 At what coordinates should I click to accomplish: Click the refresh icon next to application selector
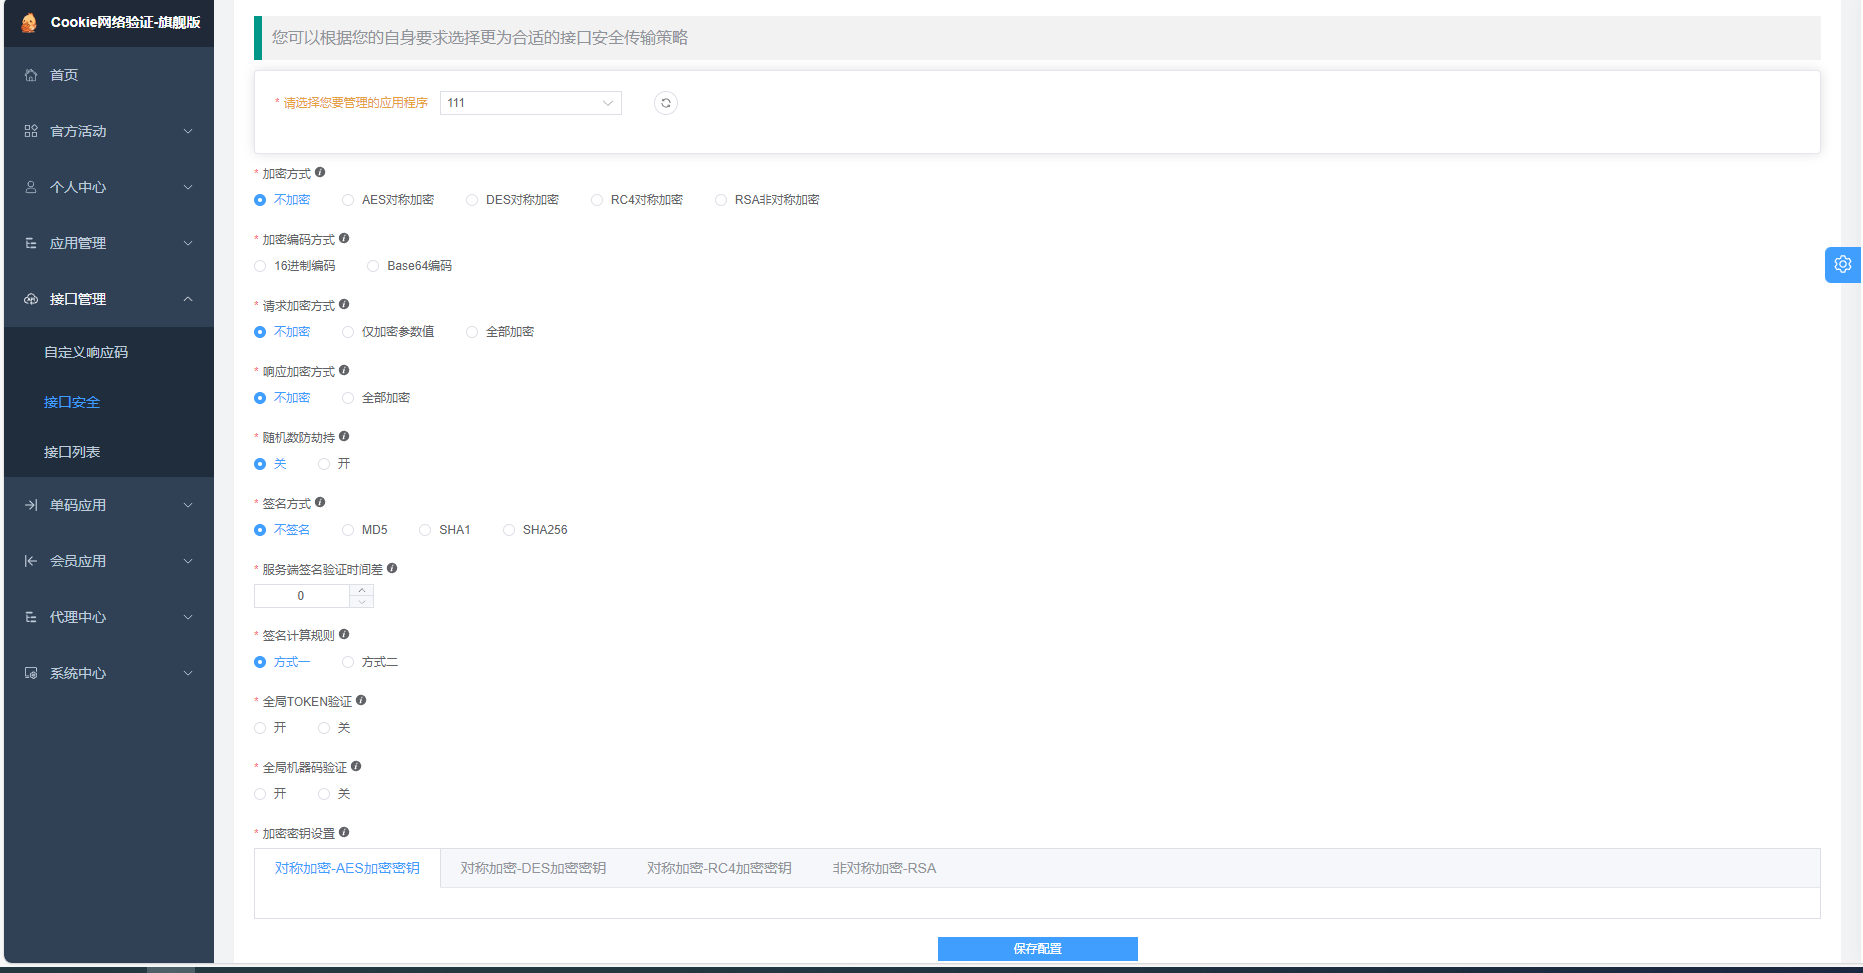pos(666,103)
